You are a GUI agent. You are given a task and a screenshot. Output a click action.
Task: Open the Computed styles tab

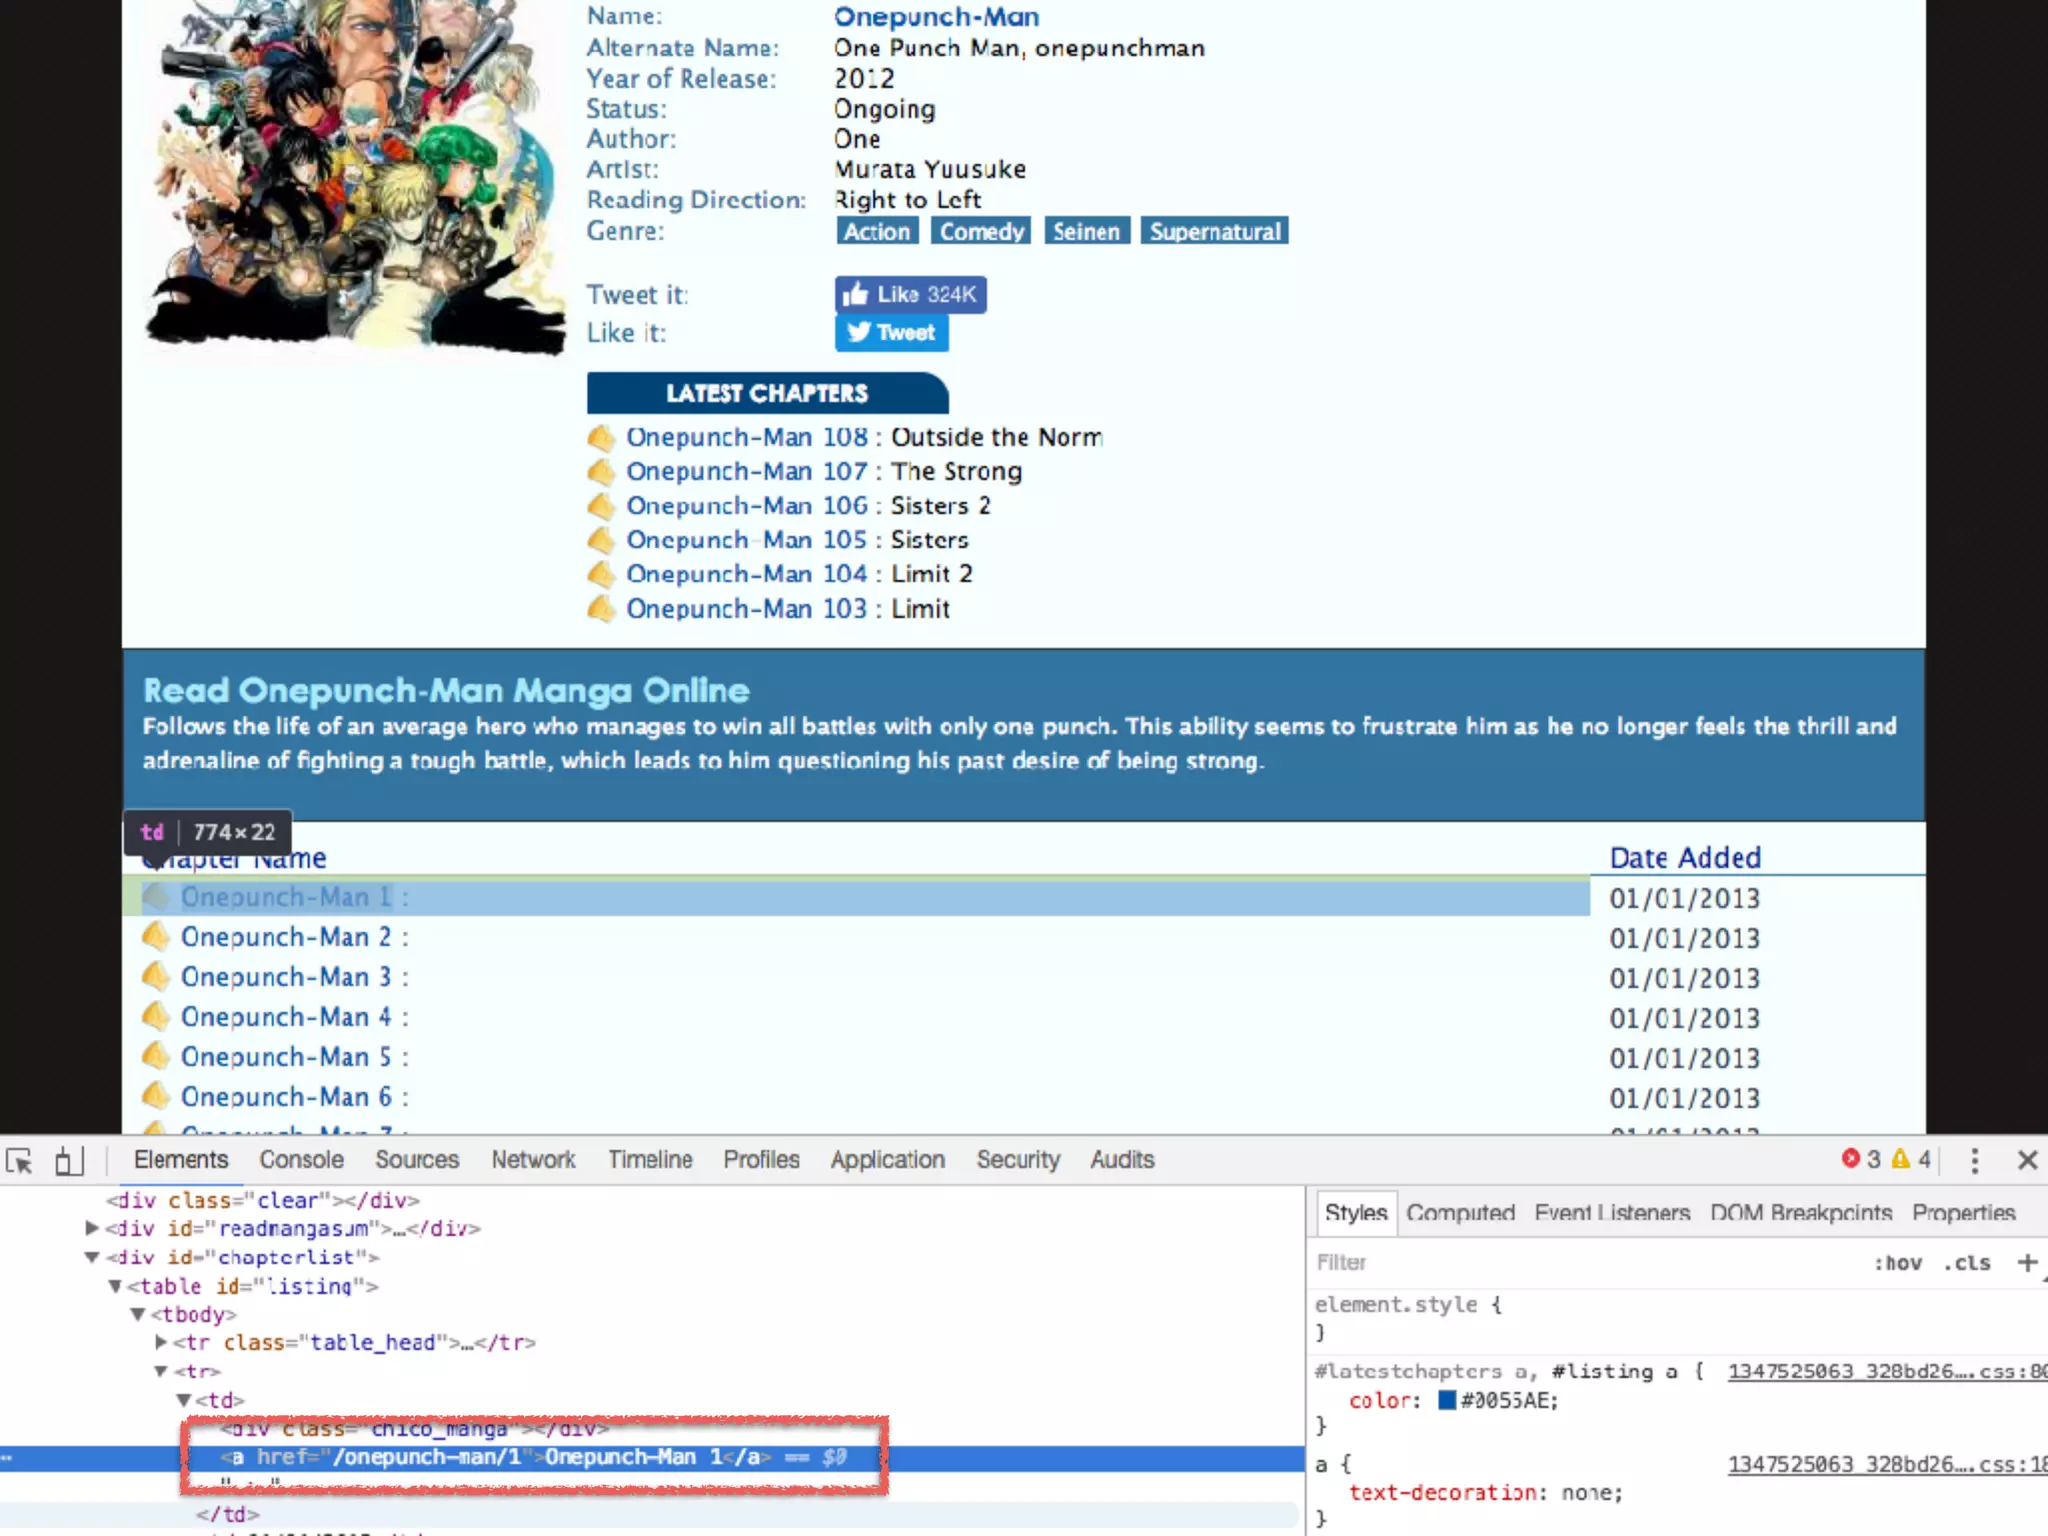[1460, 1213]
